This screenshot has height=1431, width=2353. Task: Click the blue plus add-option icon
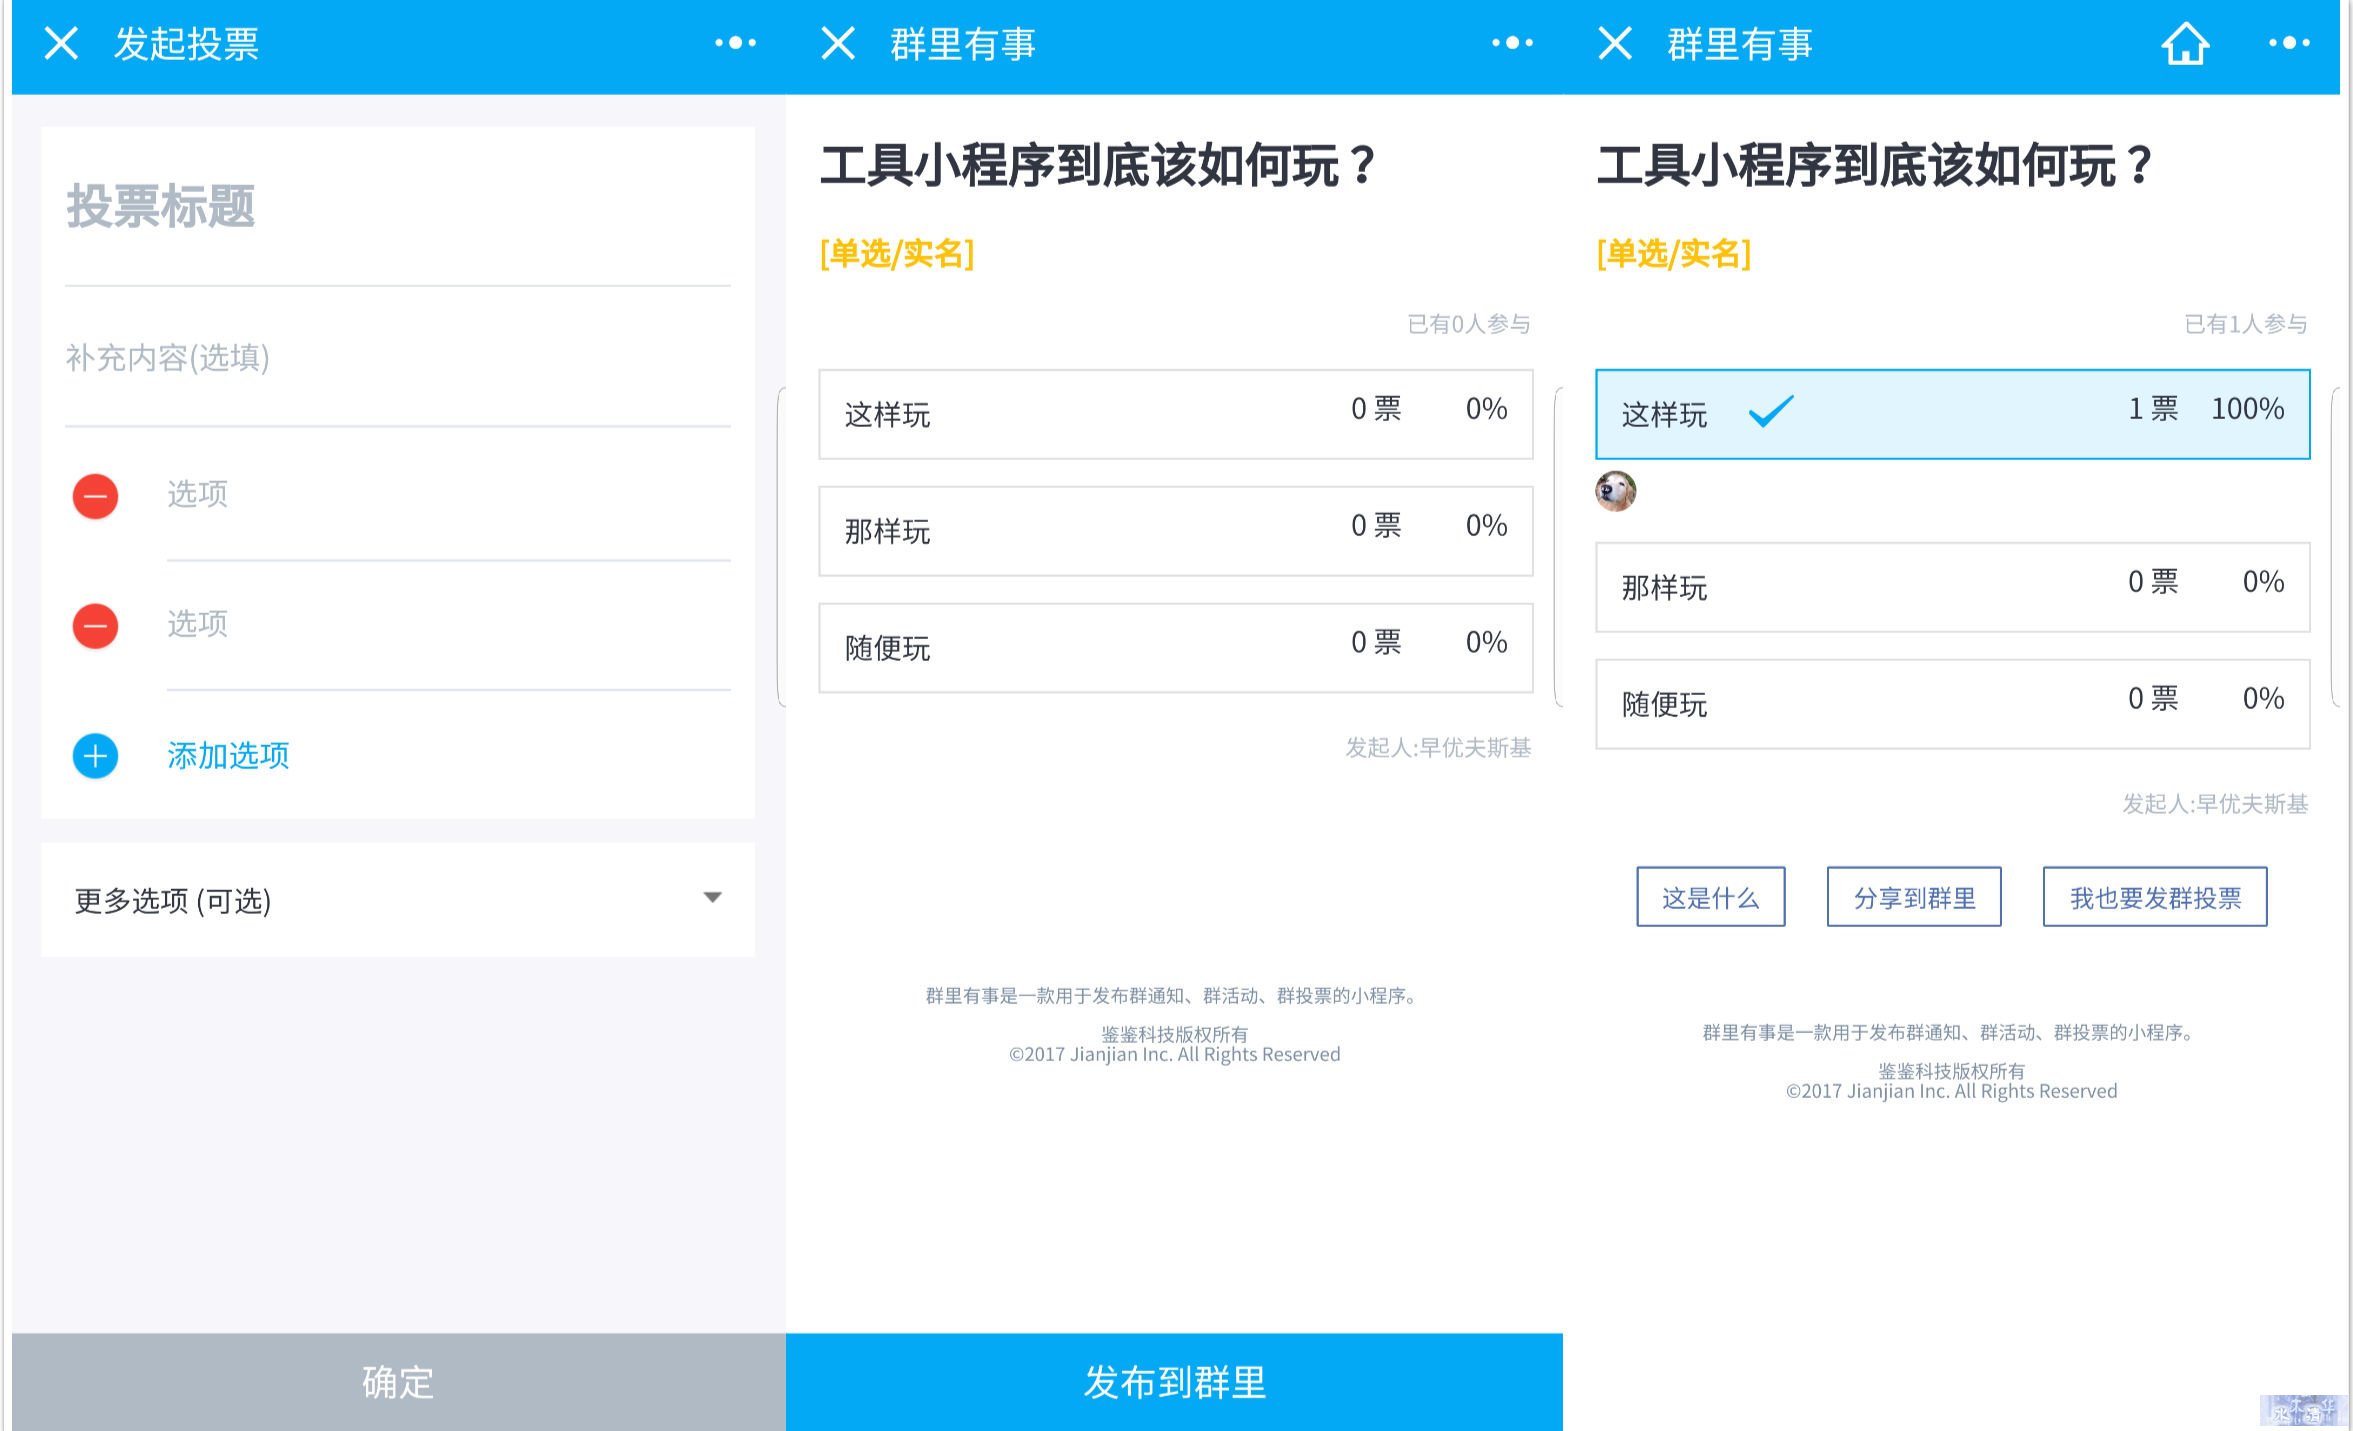[96, 756]
